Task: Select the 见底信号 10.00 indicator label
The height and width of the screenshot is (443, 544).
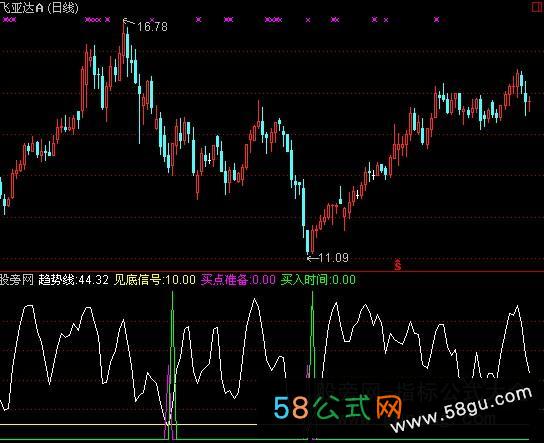Action: point(155,280)
